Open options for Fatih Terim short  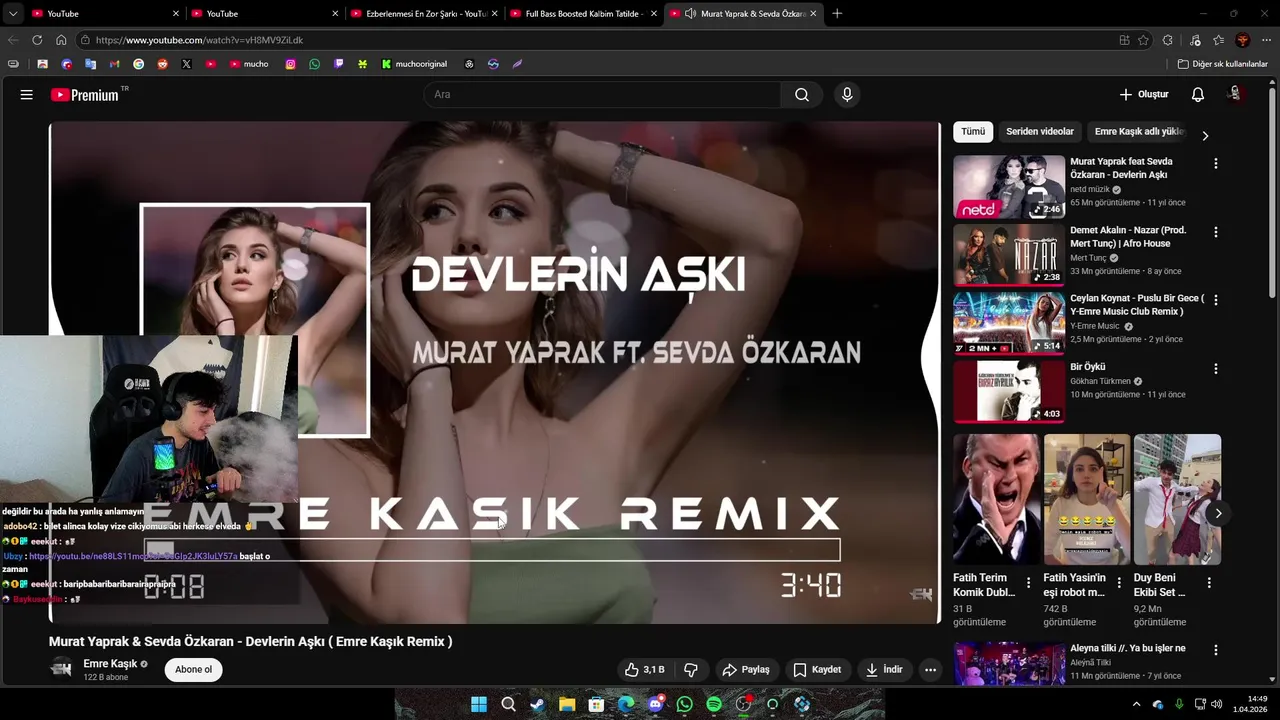click(x=1028, y=583)
